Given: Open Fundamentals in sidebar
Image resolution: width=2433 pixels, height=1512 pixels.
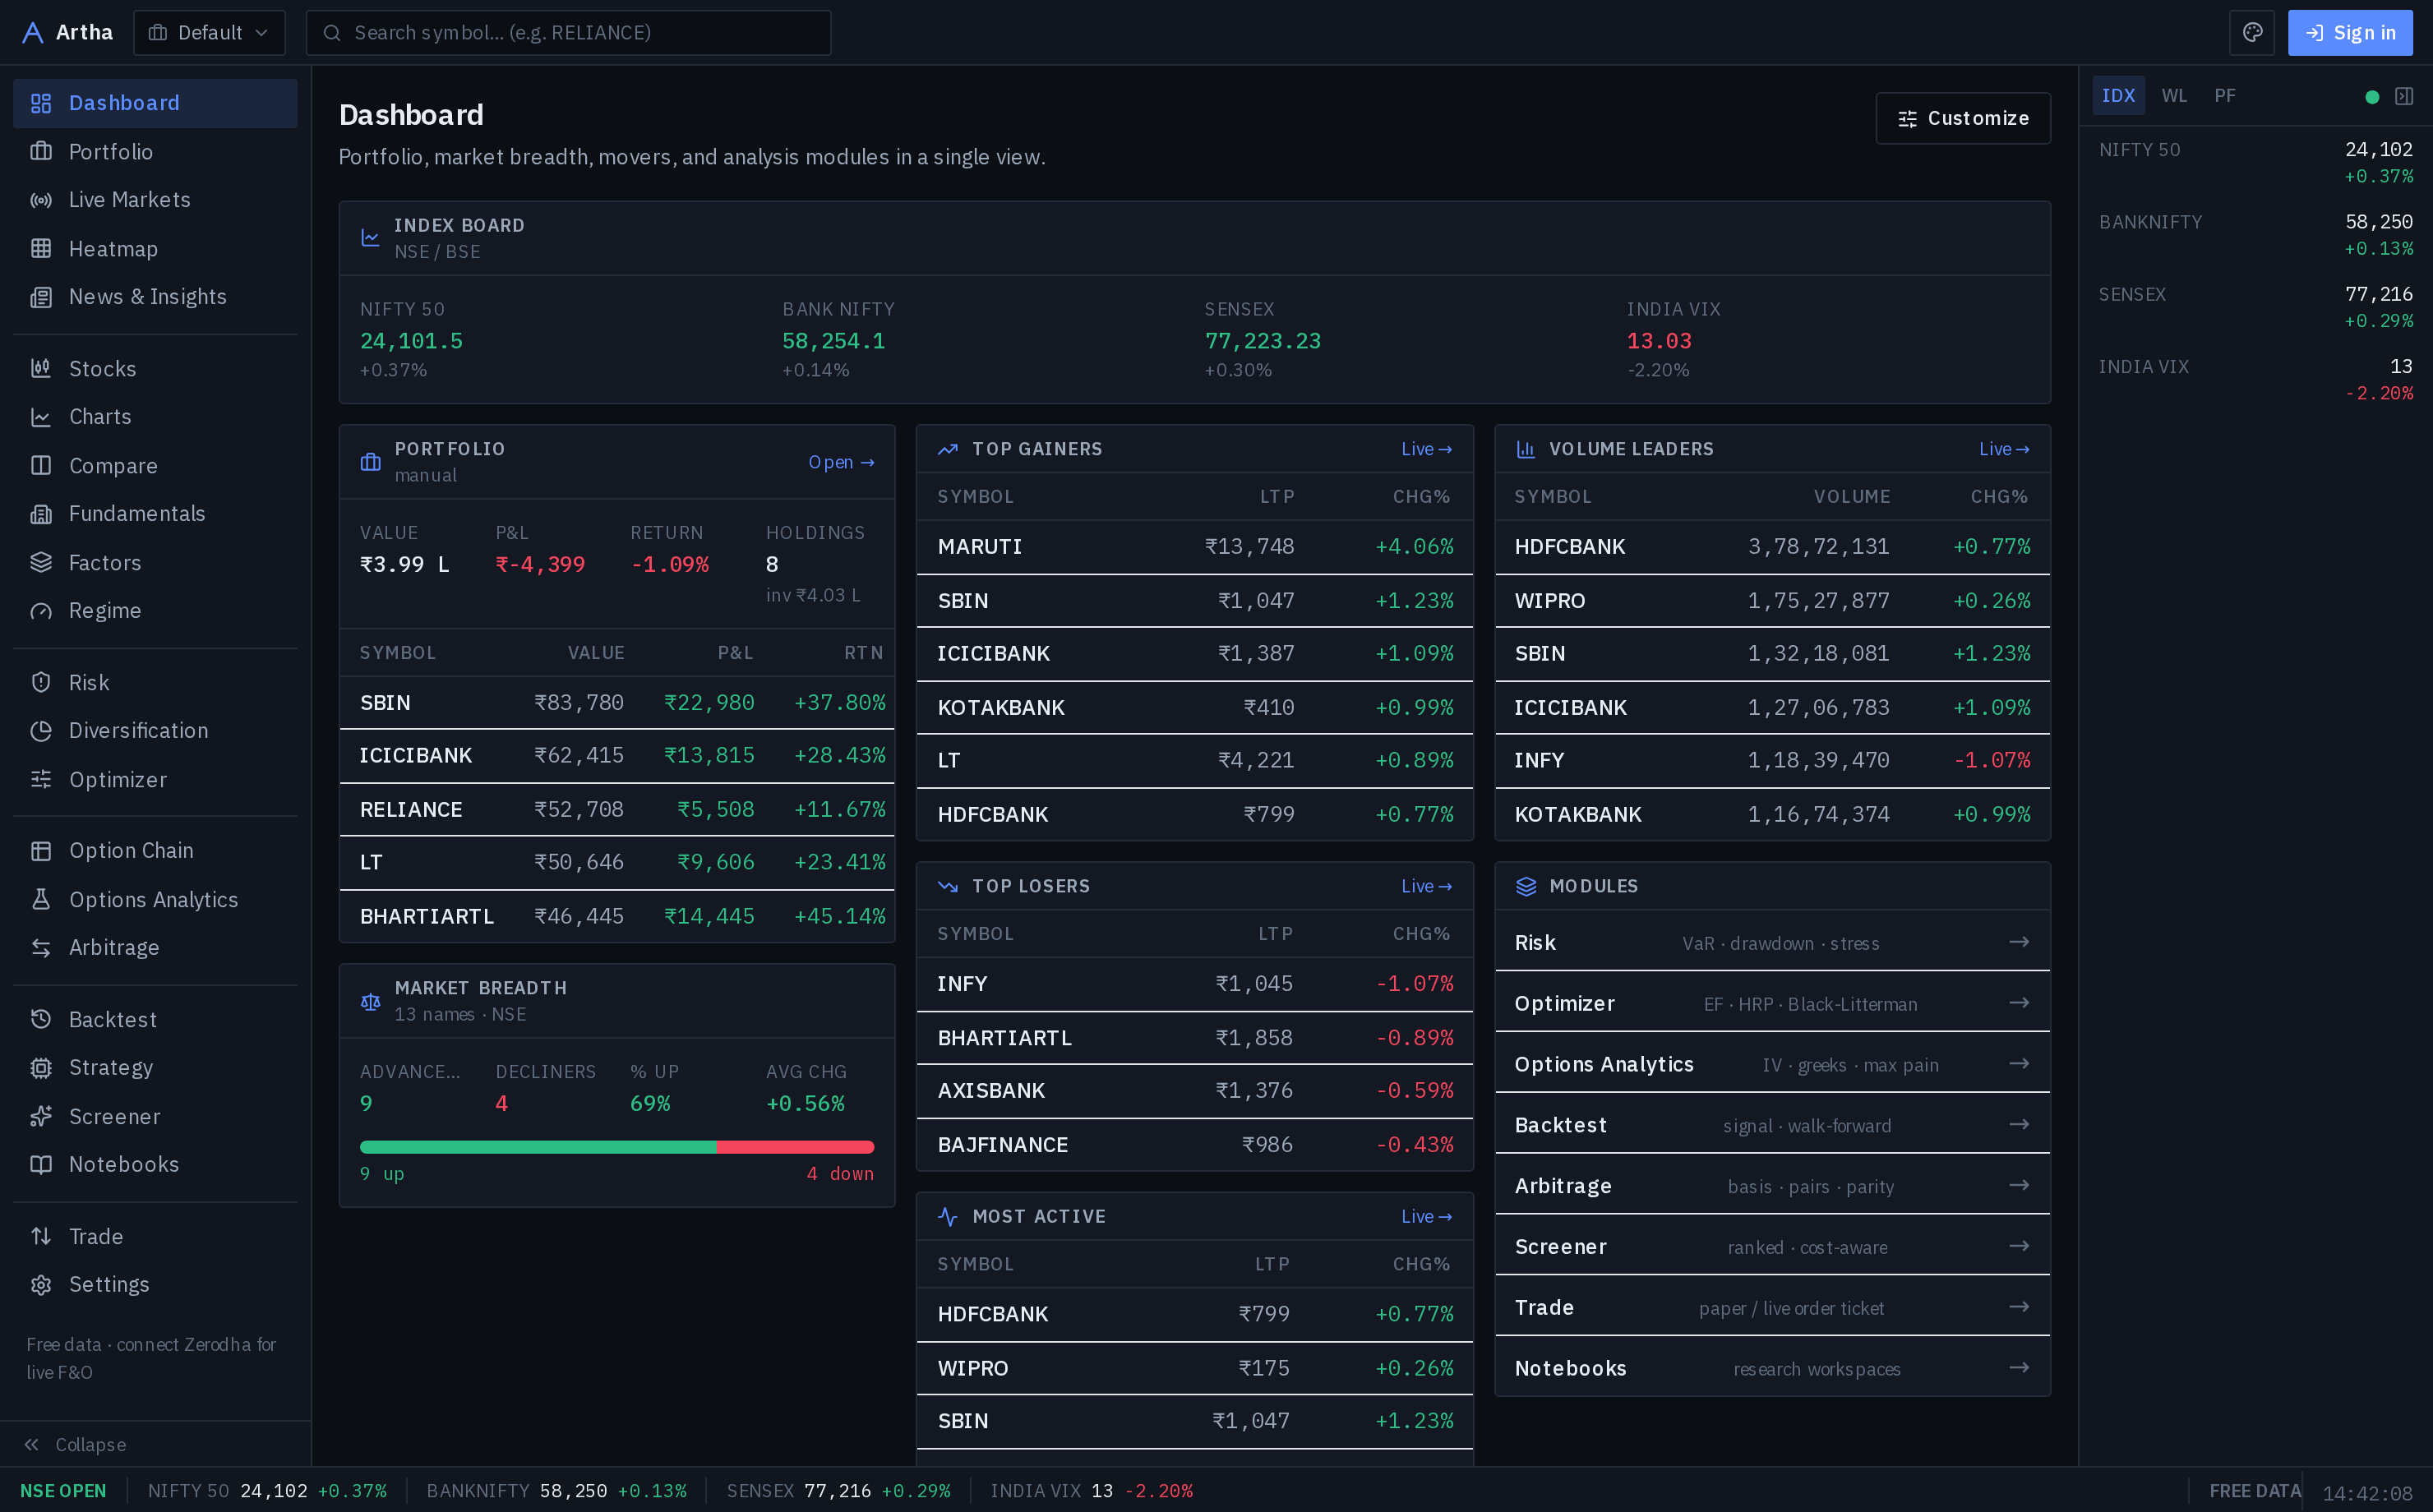Looking at the screenshot, I should (x=155, y=514).
